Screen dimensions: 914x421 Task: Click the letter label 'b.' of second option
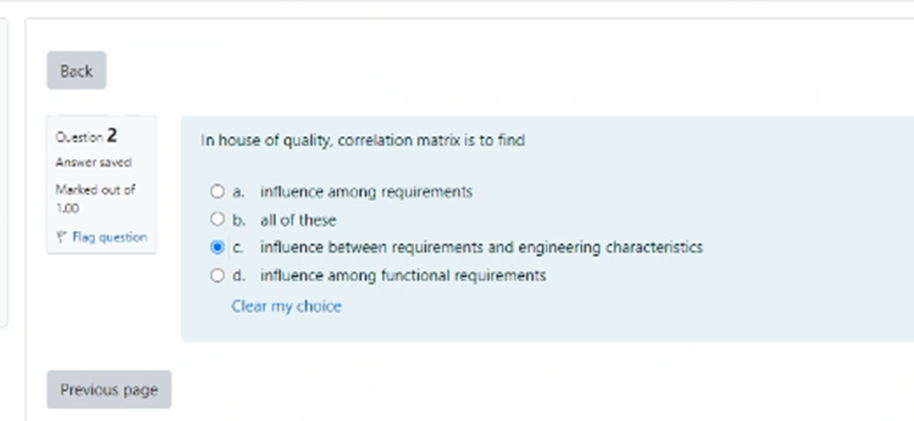[239, 219]
